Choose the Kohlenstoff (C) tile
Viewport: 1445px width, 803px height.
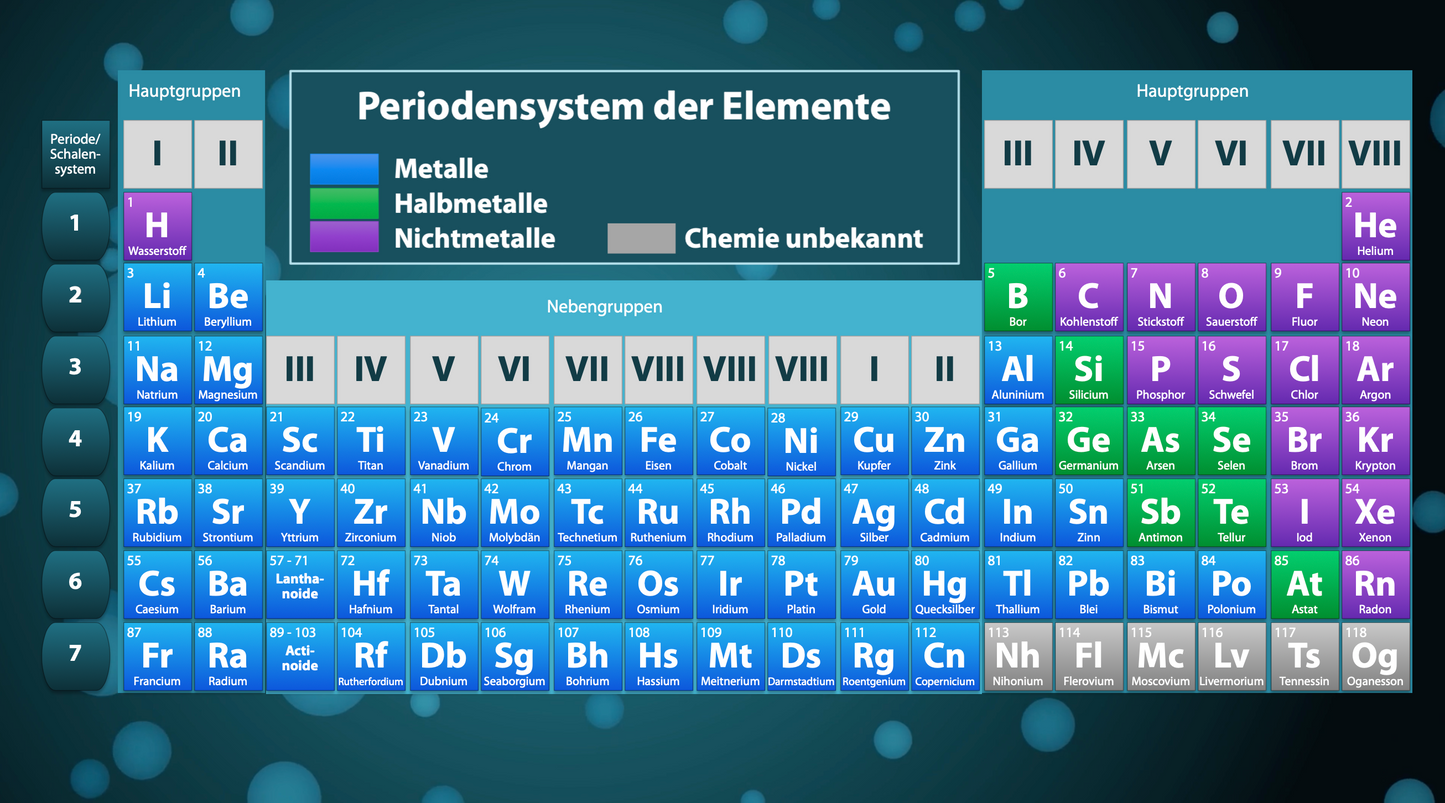click(x=1089, y=297)
